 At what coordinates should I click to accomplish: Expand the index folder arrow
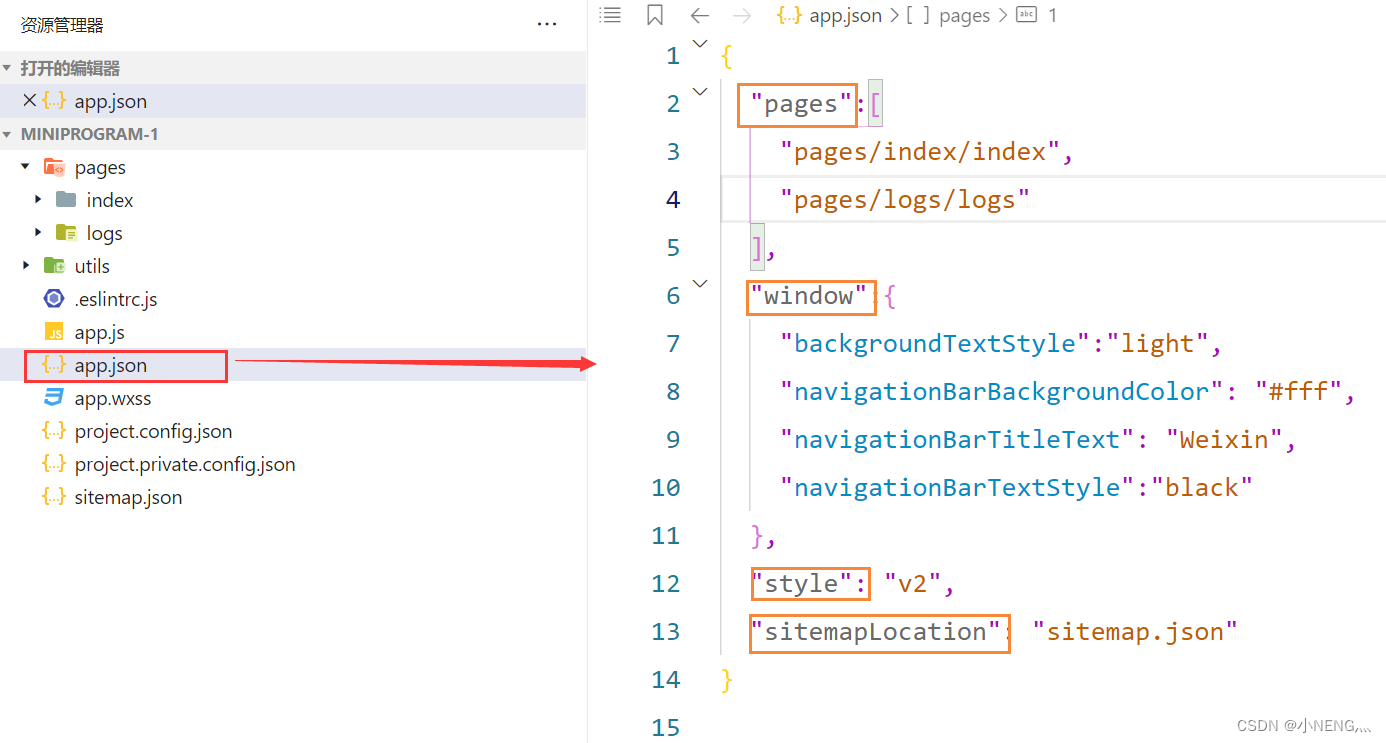tap(38, 200)
